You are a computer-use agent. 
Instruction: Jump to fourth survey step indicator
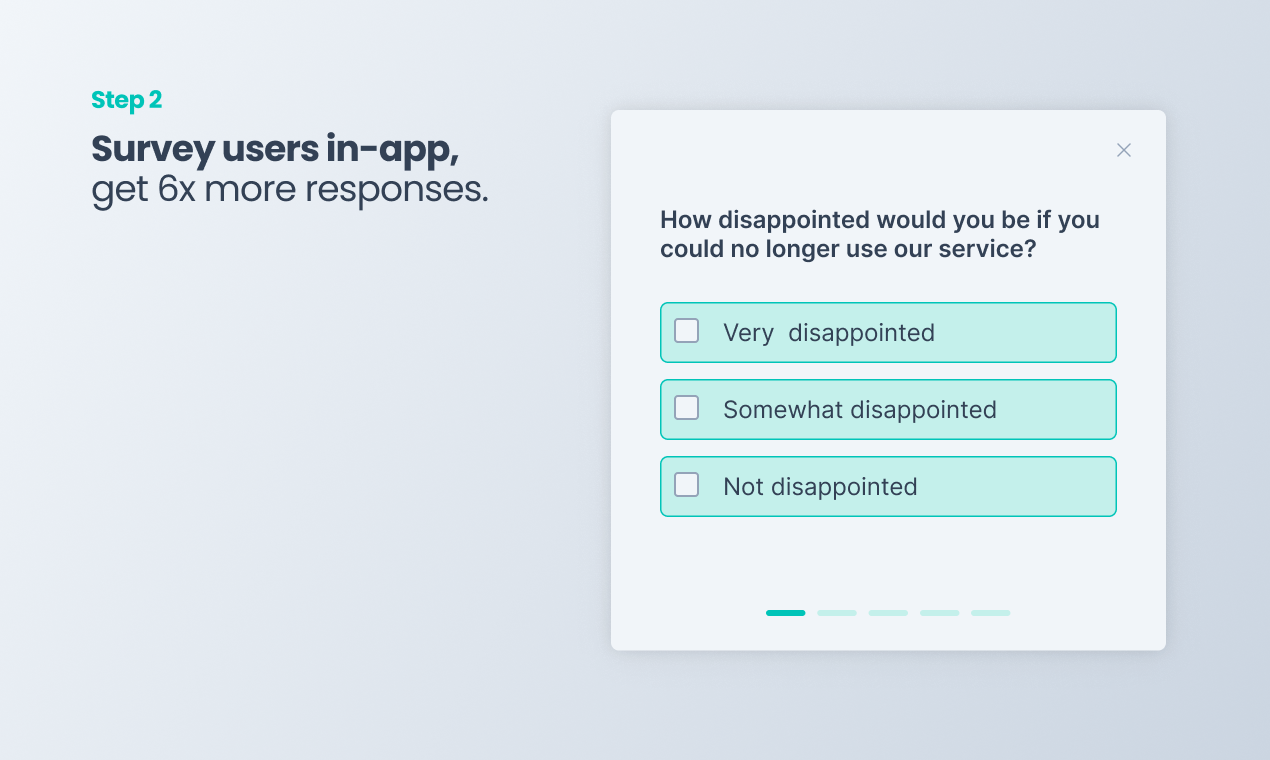pos(940,613)
